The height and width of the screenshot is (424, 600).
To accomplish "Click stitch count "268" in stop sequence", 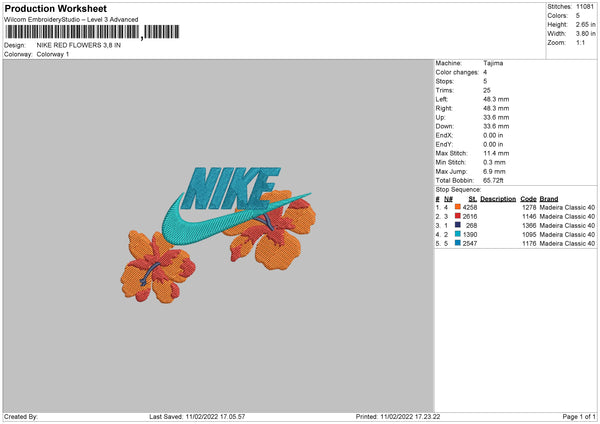I will click(471, 225).
